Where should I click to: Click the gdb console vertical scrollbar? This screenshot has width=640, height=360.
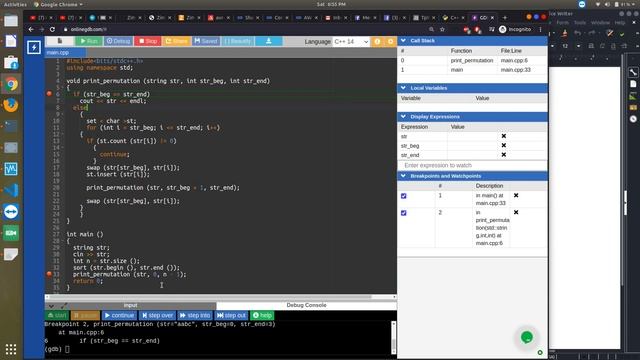[x=393, y=338]
